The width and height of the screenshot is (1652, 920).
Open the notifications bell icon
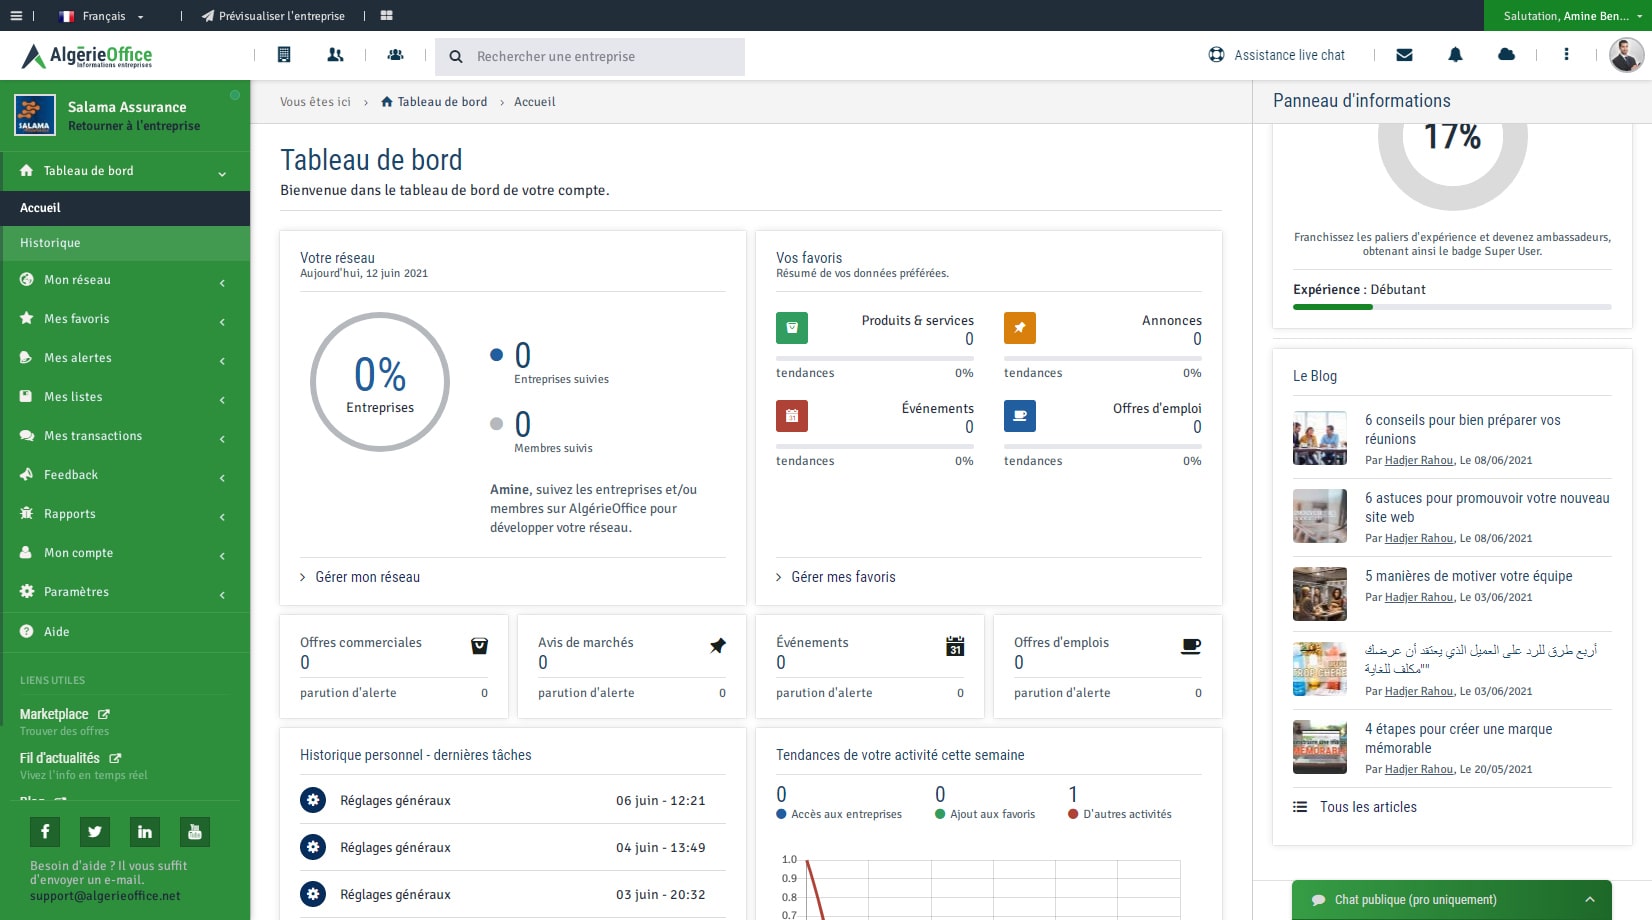pyautogui.click(x=1455, y=55)
